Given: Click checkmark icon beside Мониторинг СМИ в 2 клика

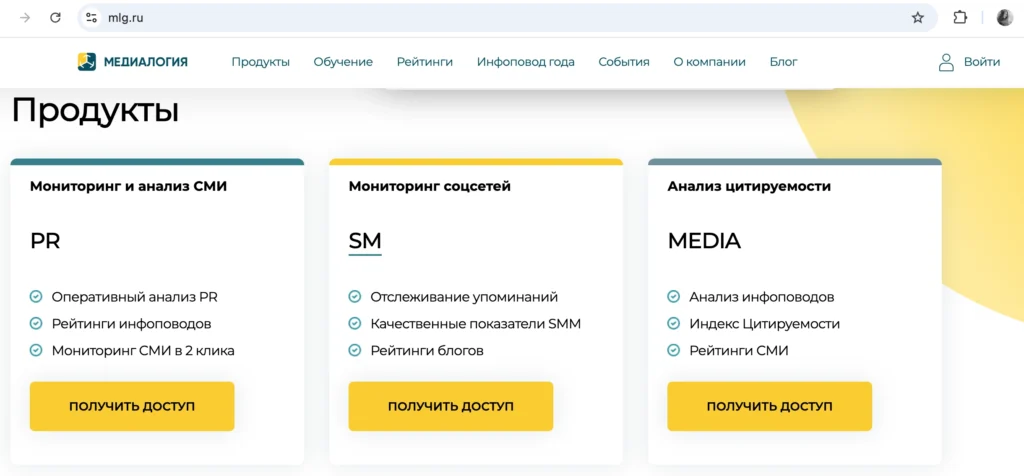Looking at the screenshot, I should click(36, 351).
